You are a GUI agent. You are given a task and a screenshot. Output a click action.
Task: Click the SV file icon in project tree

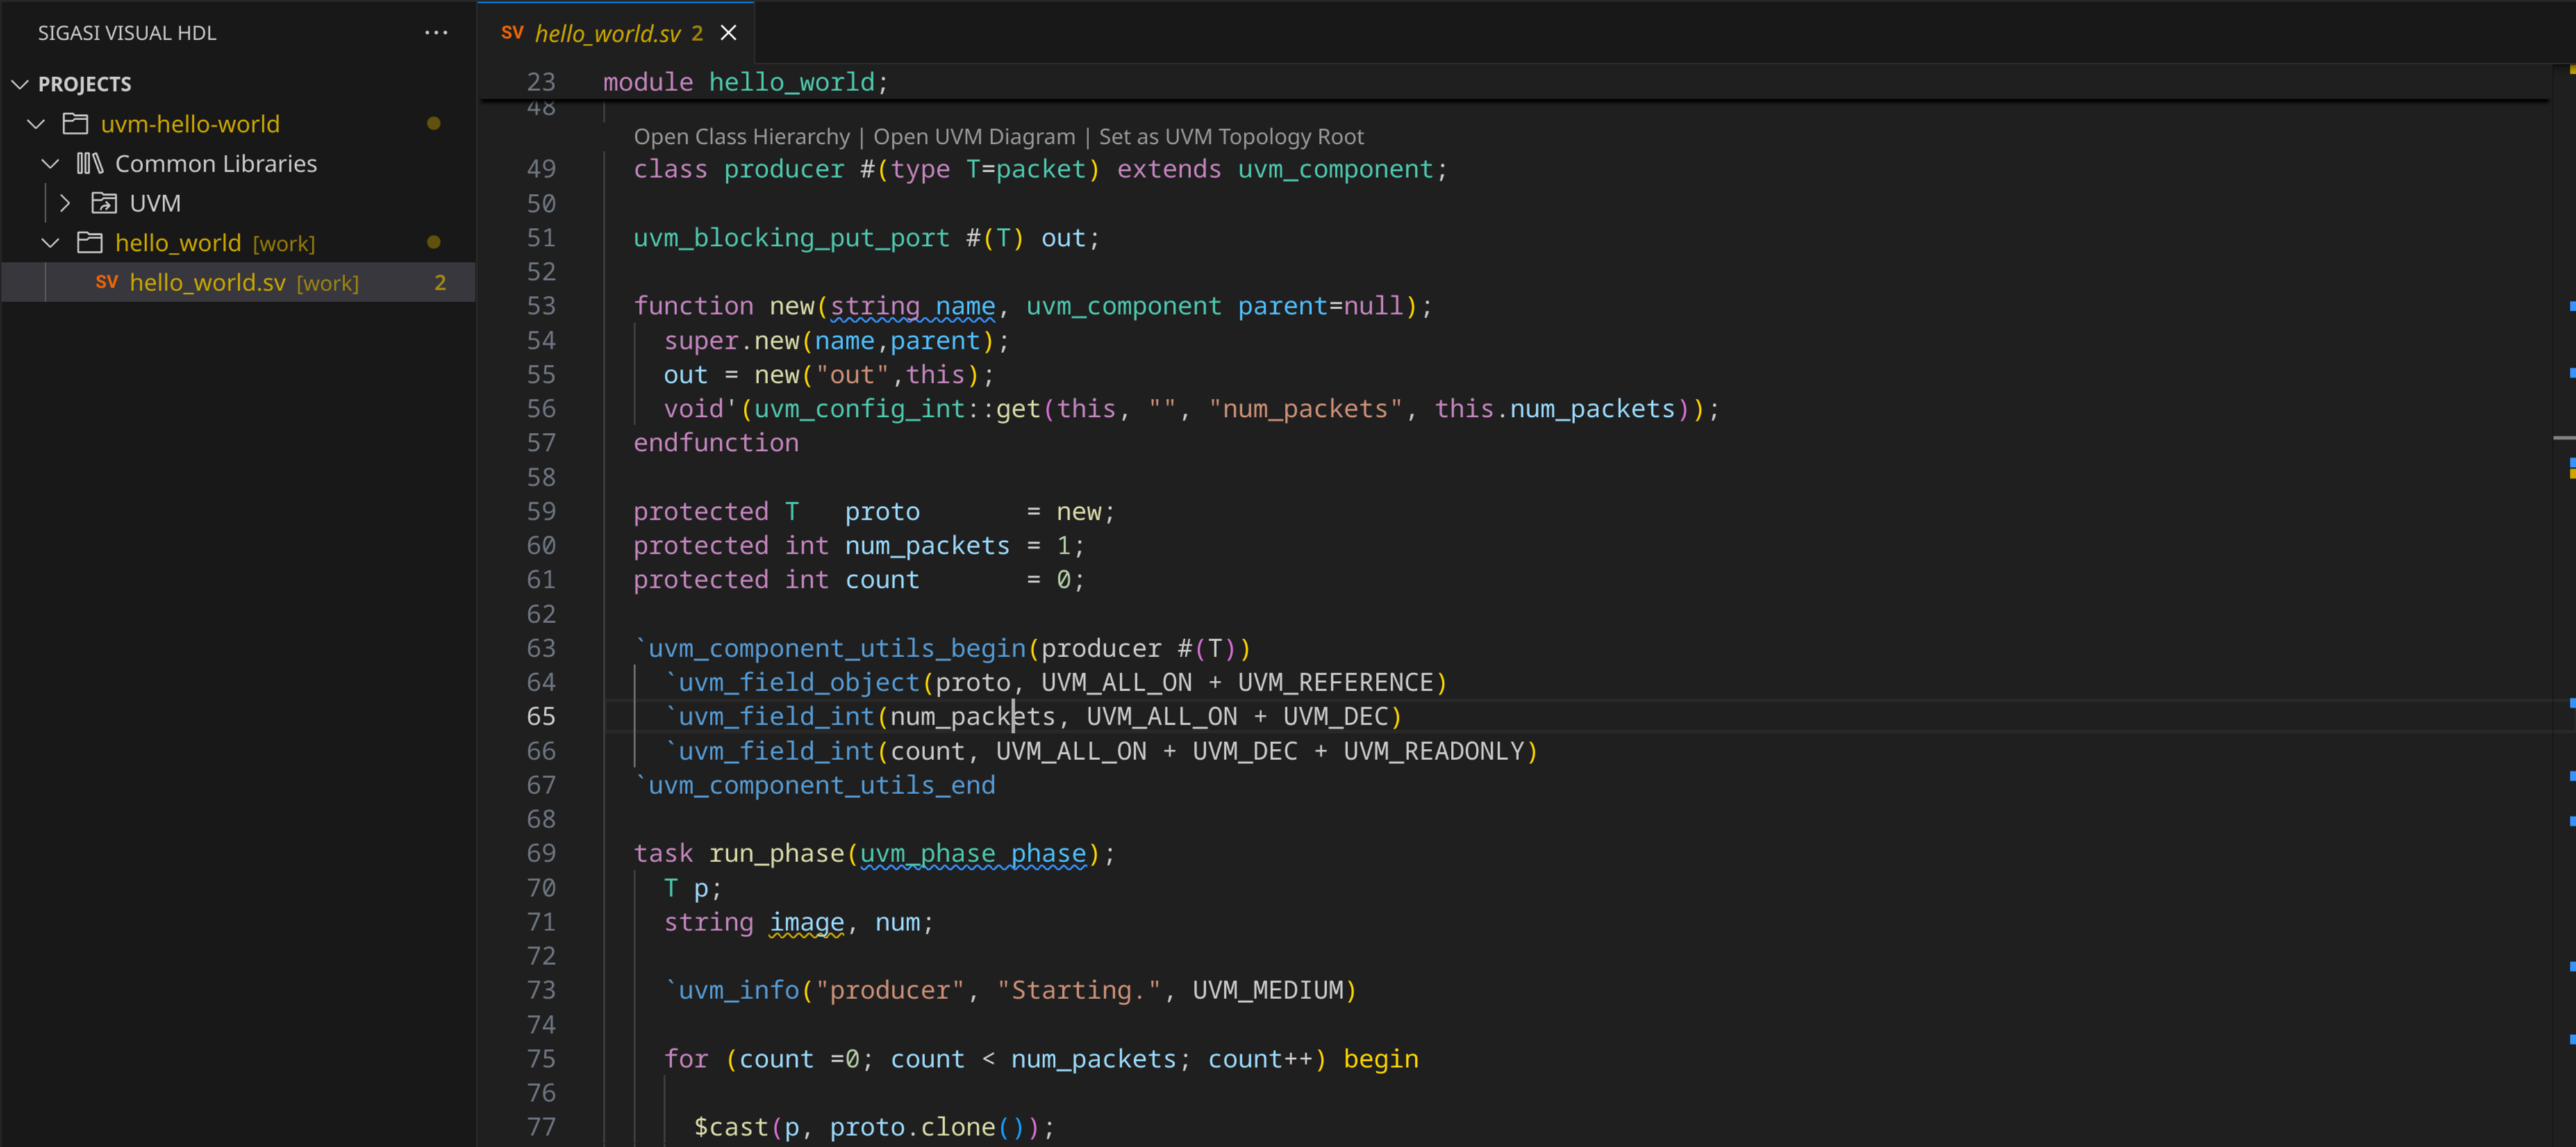(x=106, y=283)
